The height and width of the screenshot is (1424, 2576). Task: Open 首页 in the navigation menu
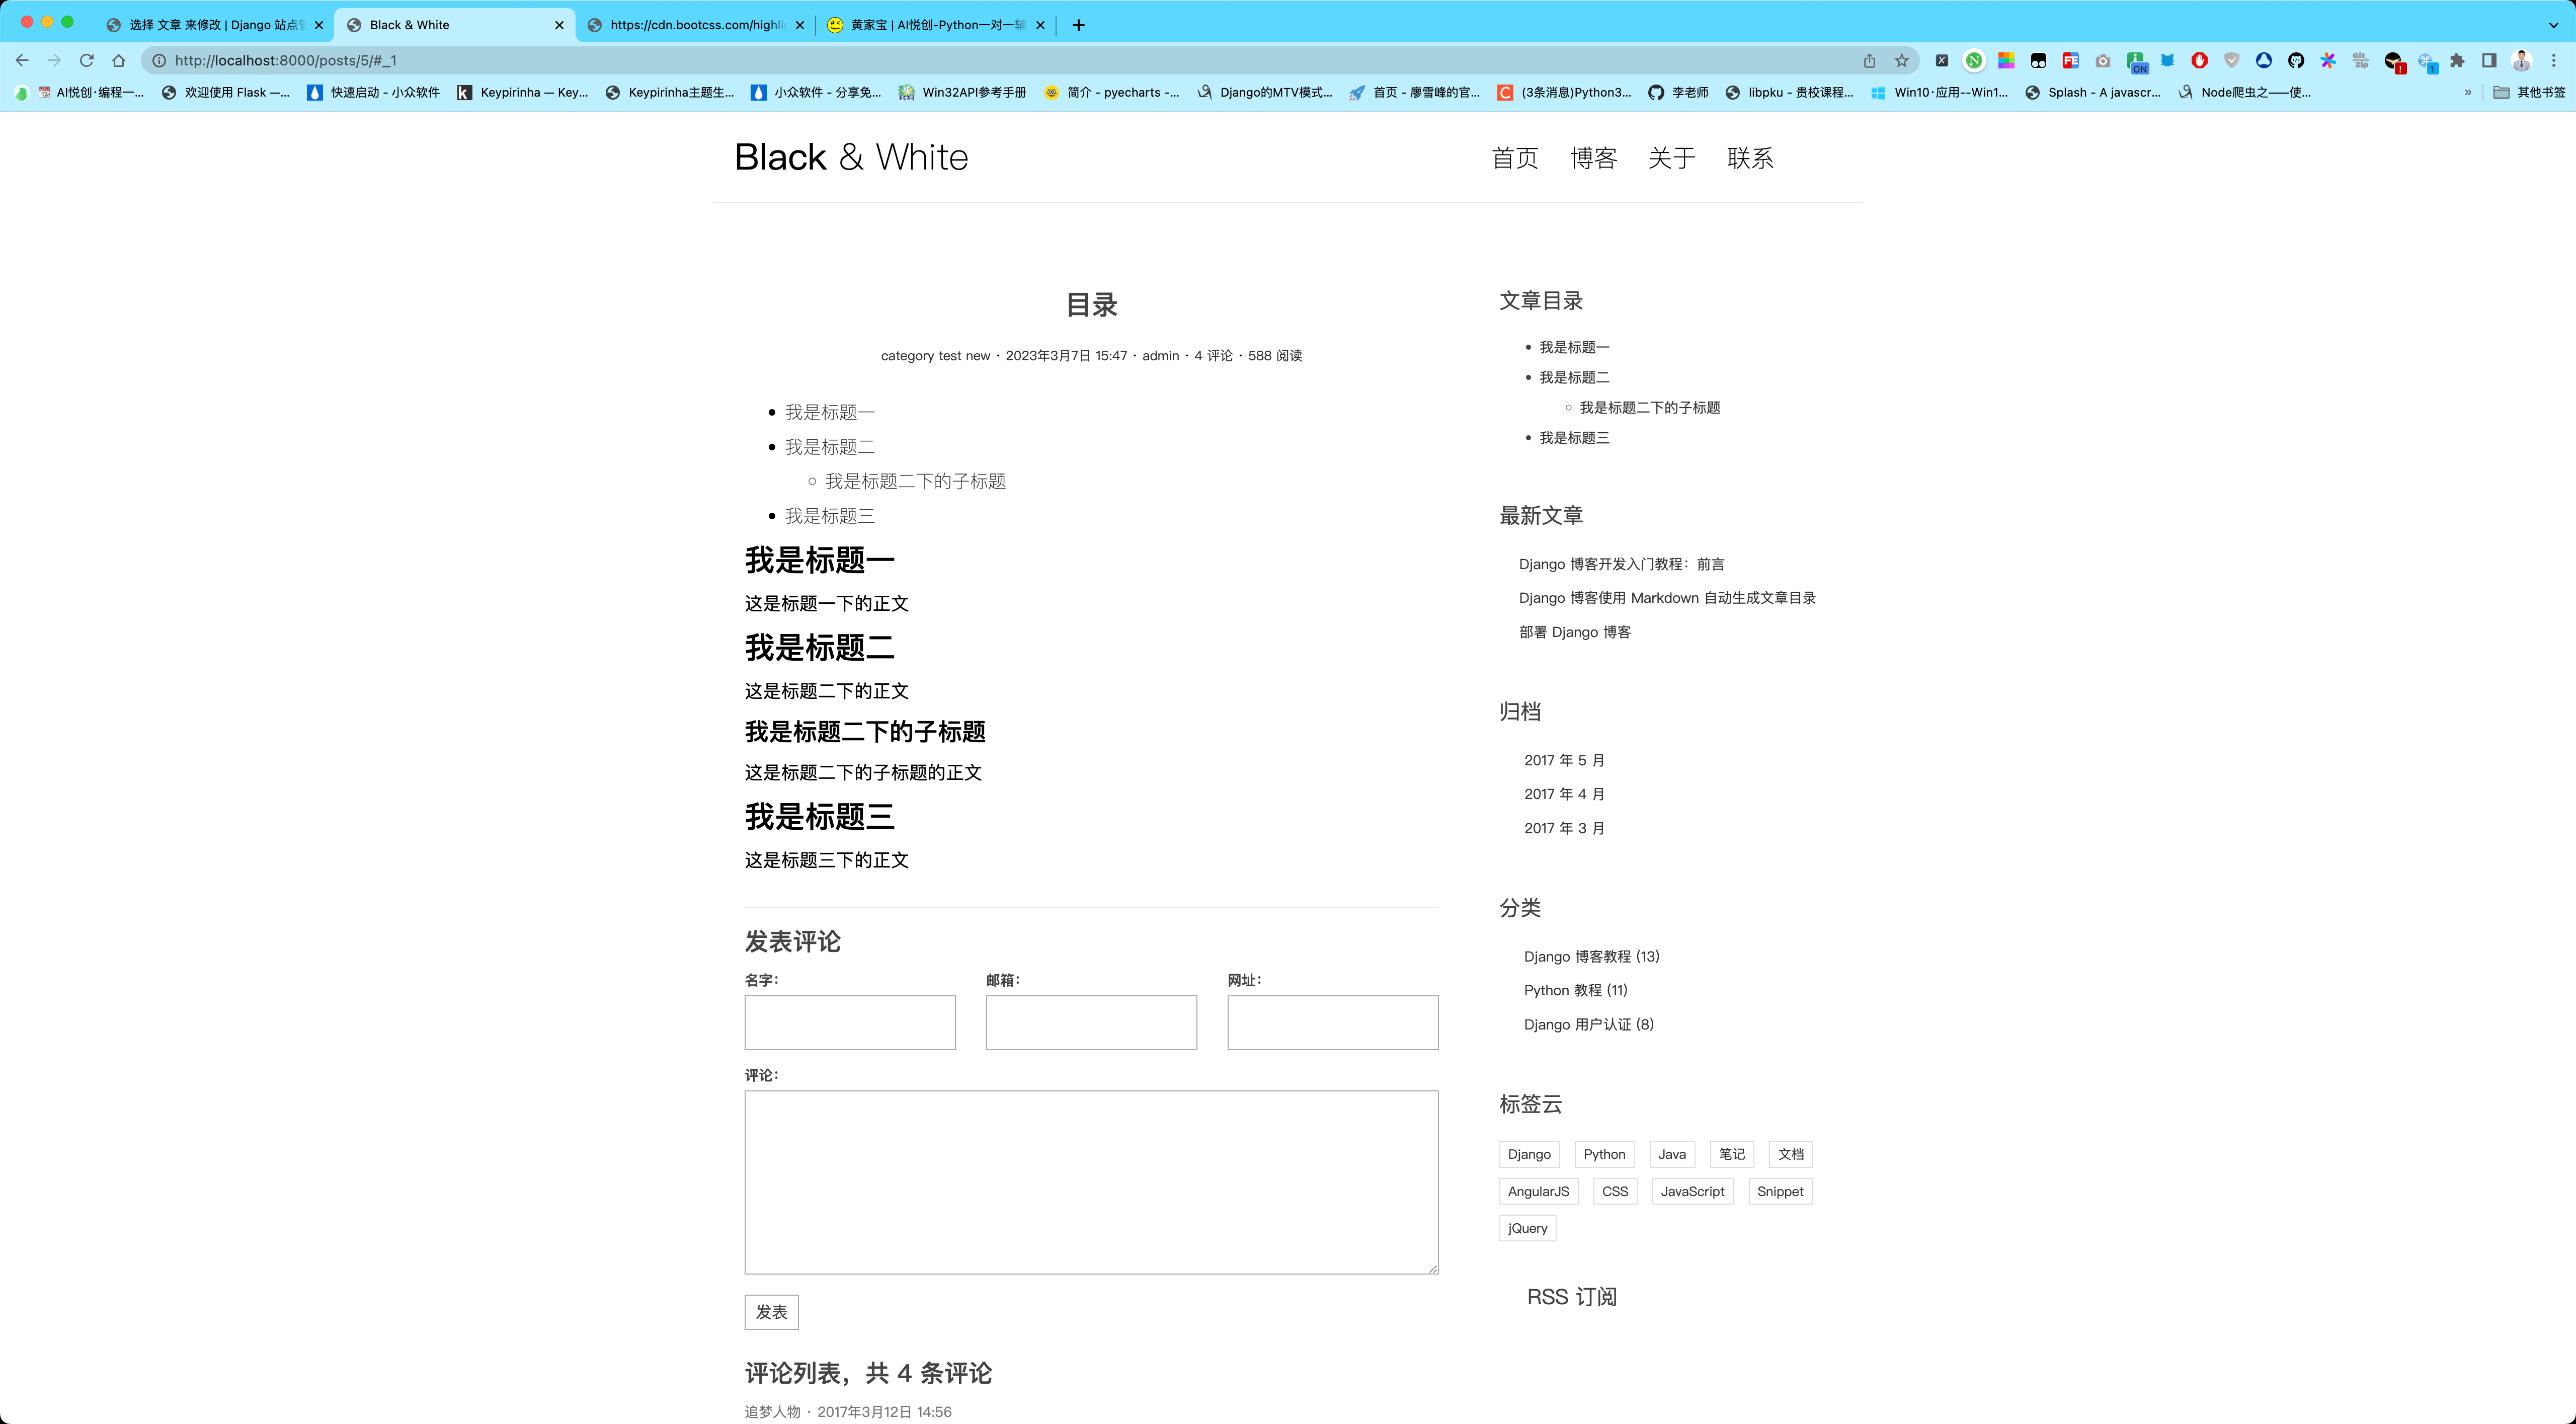tap(1515, 158)
